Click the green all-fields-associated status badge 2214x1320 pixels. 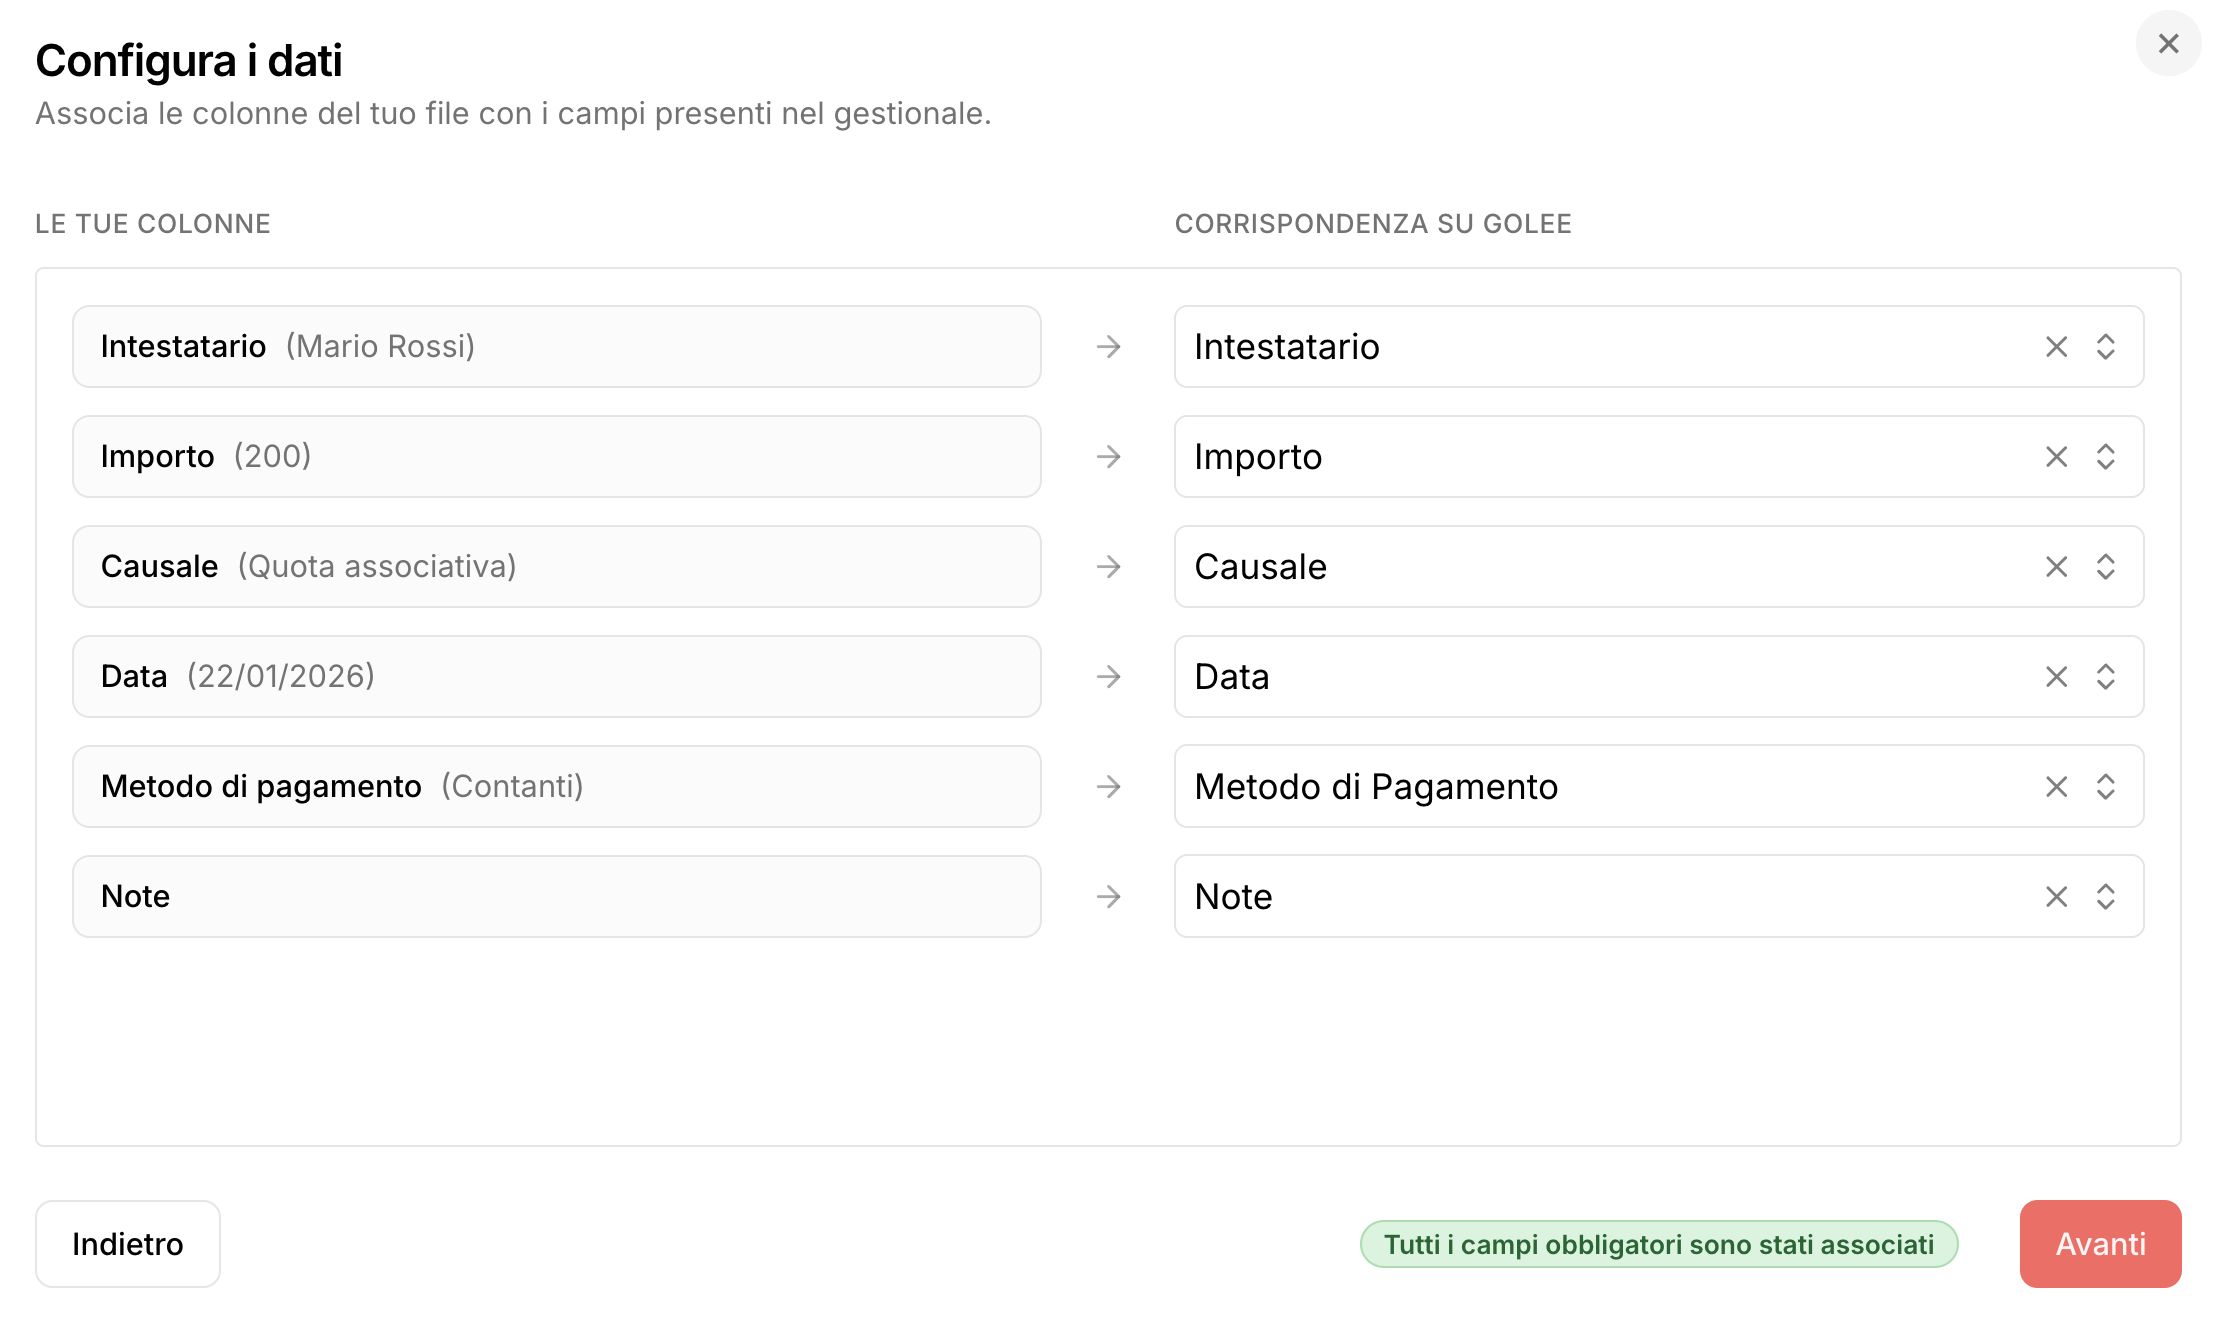pyautogui.click(x=1658, y=1244)
